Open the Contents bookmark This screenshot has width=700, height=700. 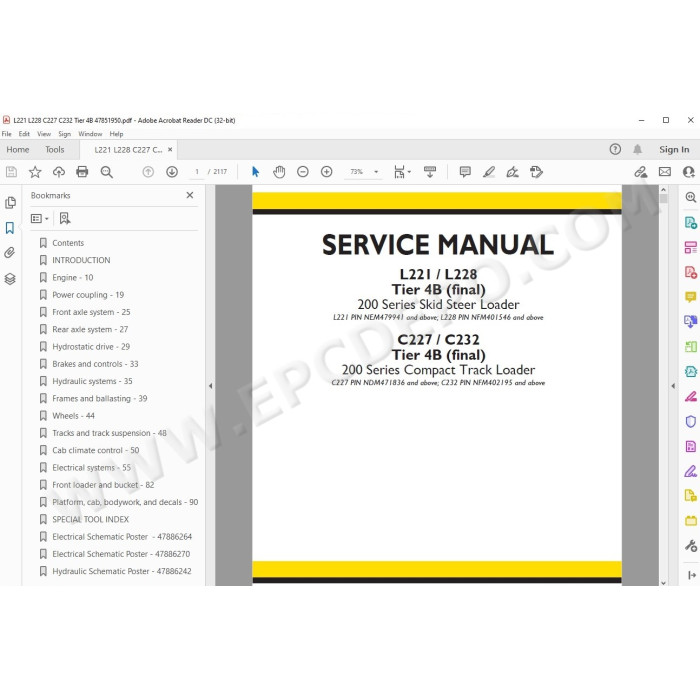coord(68,243)
